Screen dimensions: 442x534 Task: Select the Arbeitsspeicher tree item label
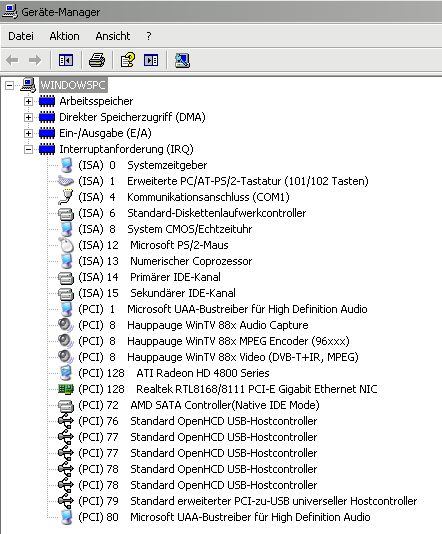[x=96, y=101]
